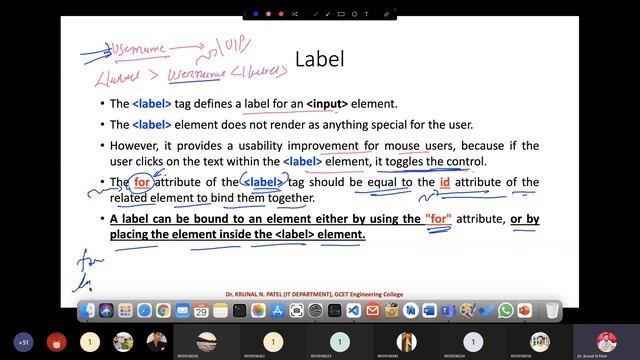This screenshot has height=360, width=640.
Task: Open the Trash in the dock
Action: pos(552,311)
